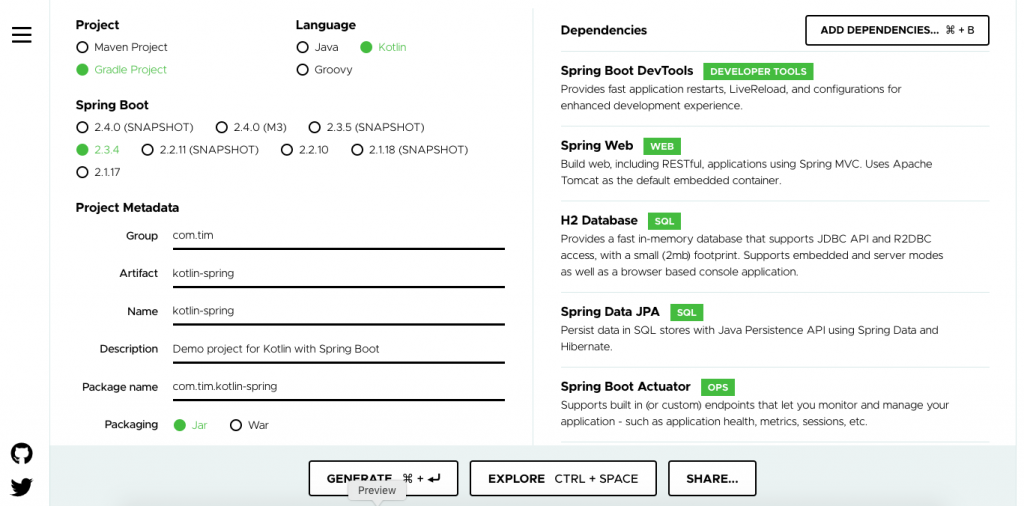
Task: Select Groovy language option
Action: point(302,70)
